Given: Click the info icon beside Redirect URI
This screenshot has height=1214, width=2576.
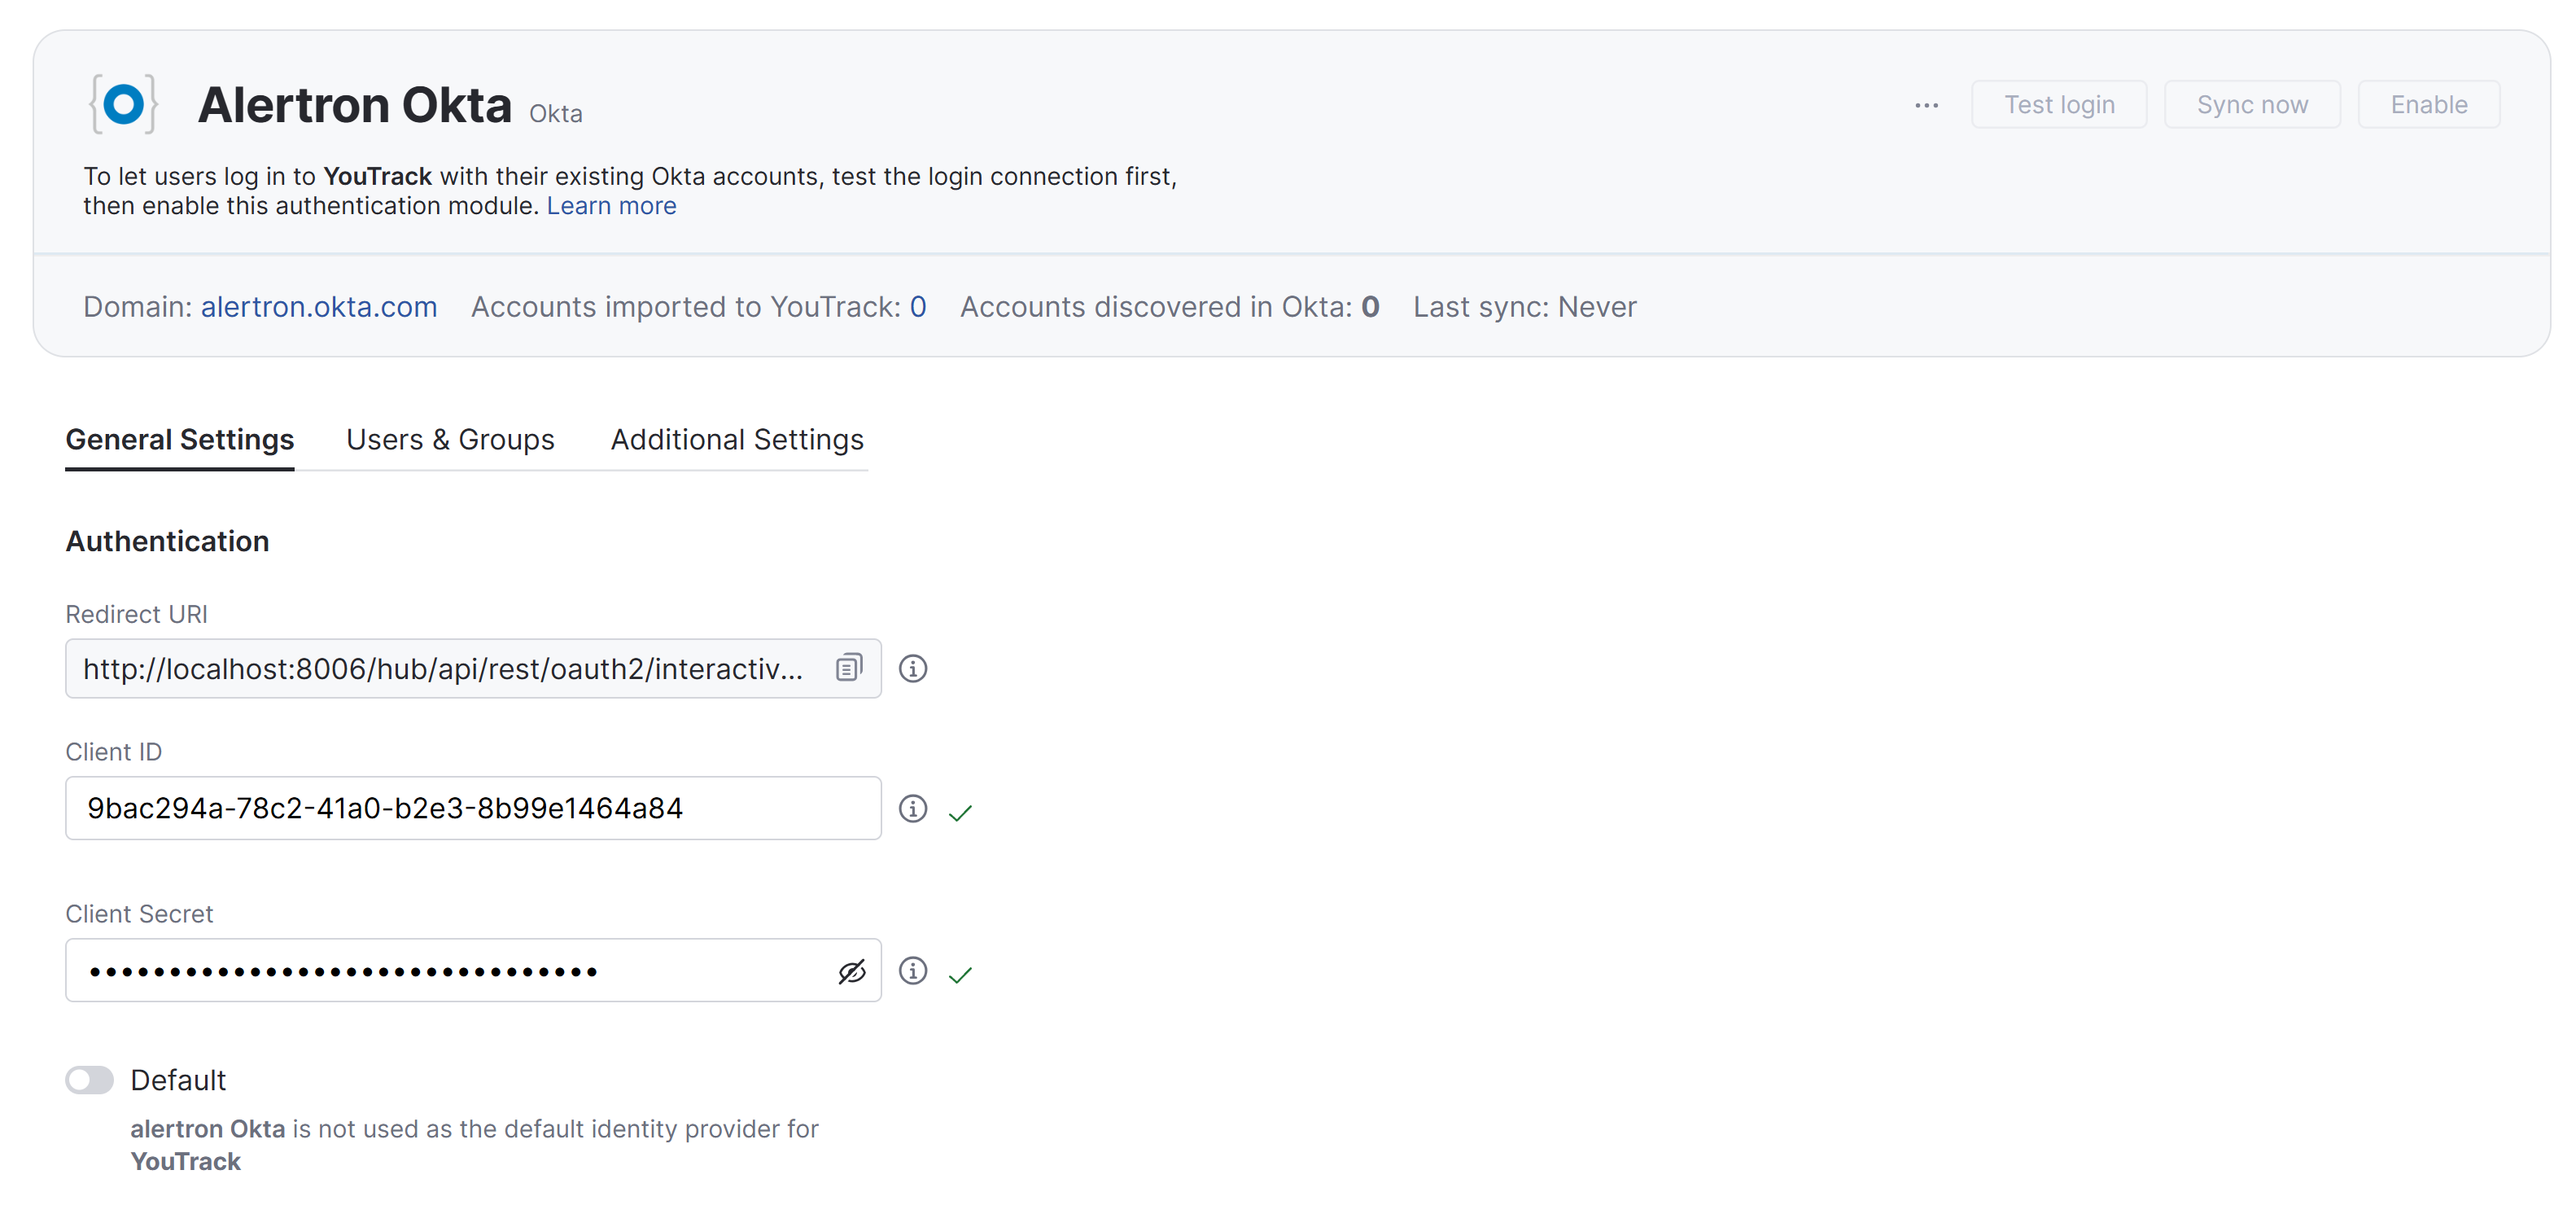Looking at the screenshot, I should click(x=913, y=669).
